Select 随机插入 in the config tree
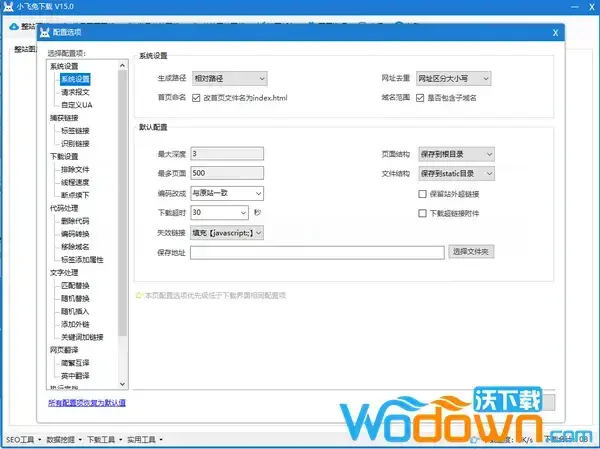Screen dimensions: 600x449 click(75, 312)
